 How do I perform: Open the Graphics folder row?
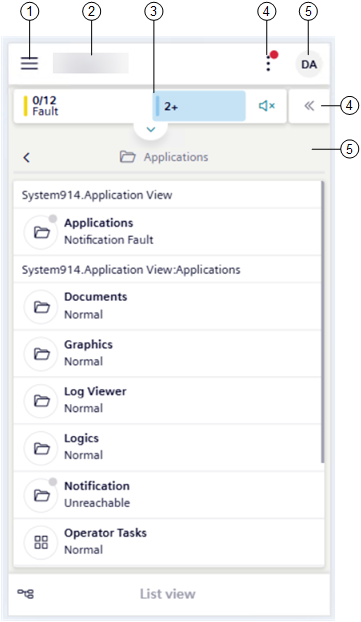pos(167,353)
